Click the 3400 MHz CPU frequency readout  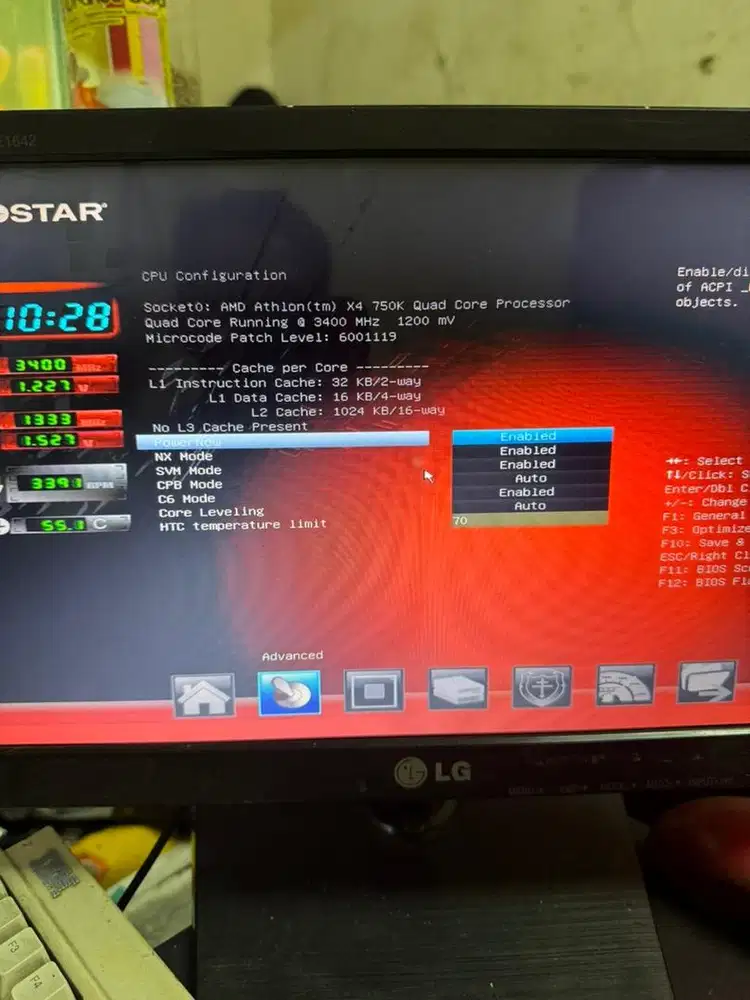59,365
